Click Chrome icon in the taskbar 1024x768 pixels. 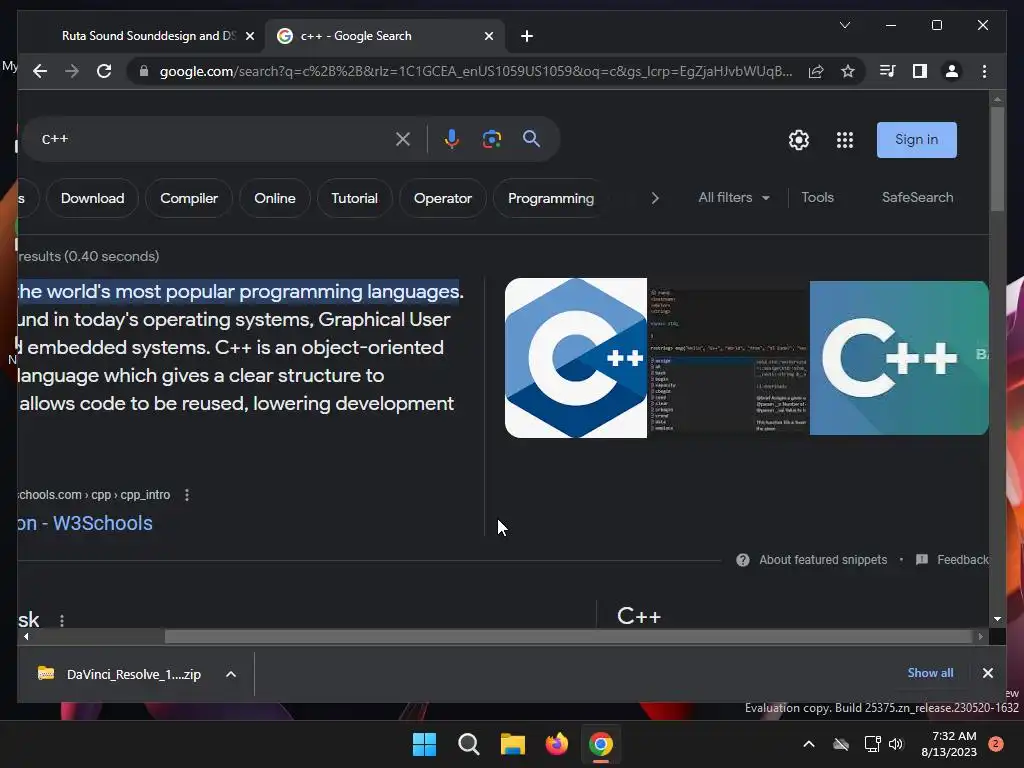pyautogui.click(x=601, y=744)
